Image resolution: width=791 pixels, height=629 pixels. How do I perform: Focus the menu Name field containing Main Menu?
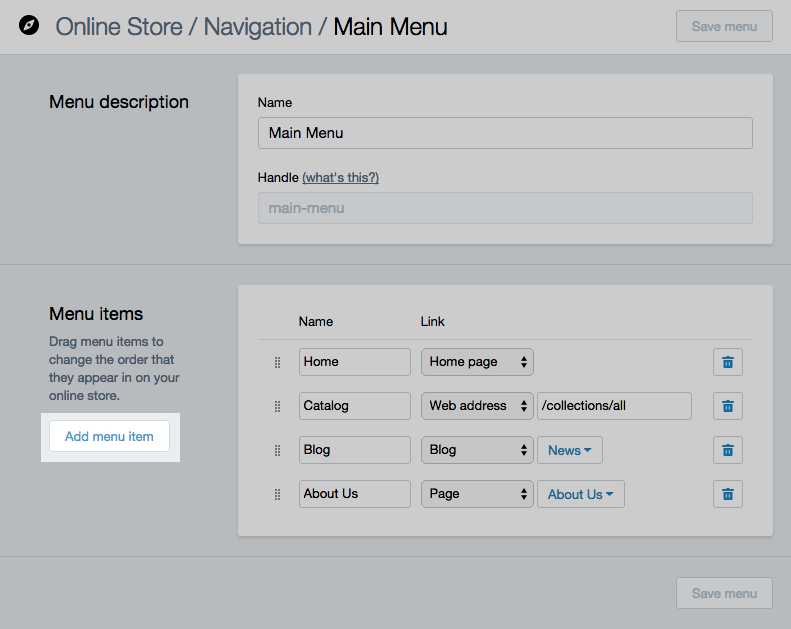point(505,133)
